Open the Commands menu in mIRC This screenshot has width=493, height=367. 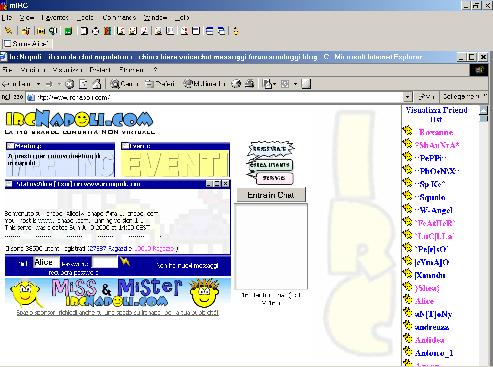click(x=119, y=17)
